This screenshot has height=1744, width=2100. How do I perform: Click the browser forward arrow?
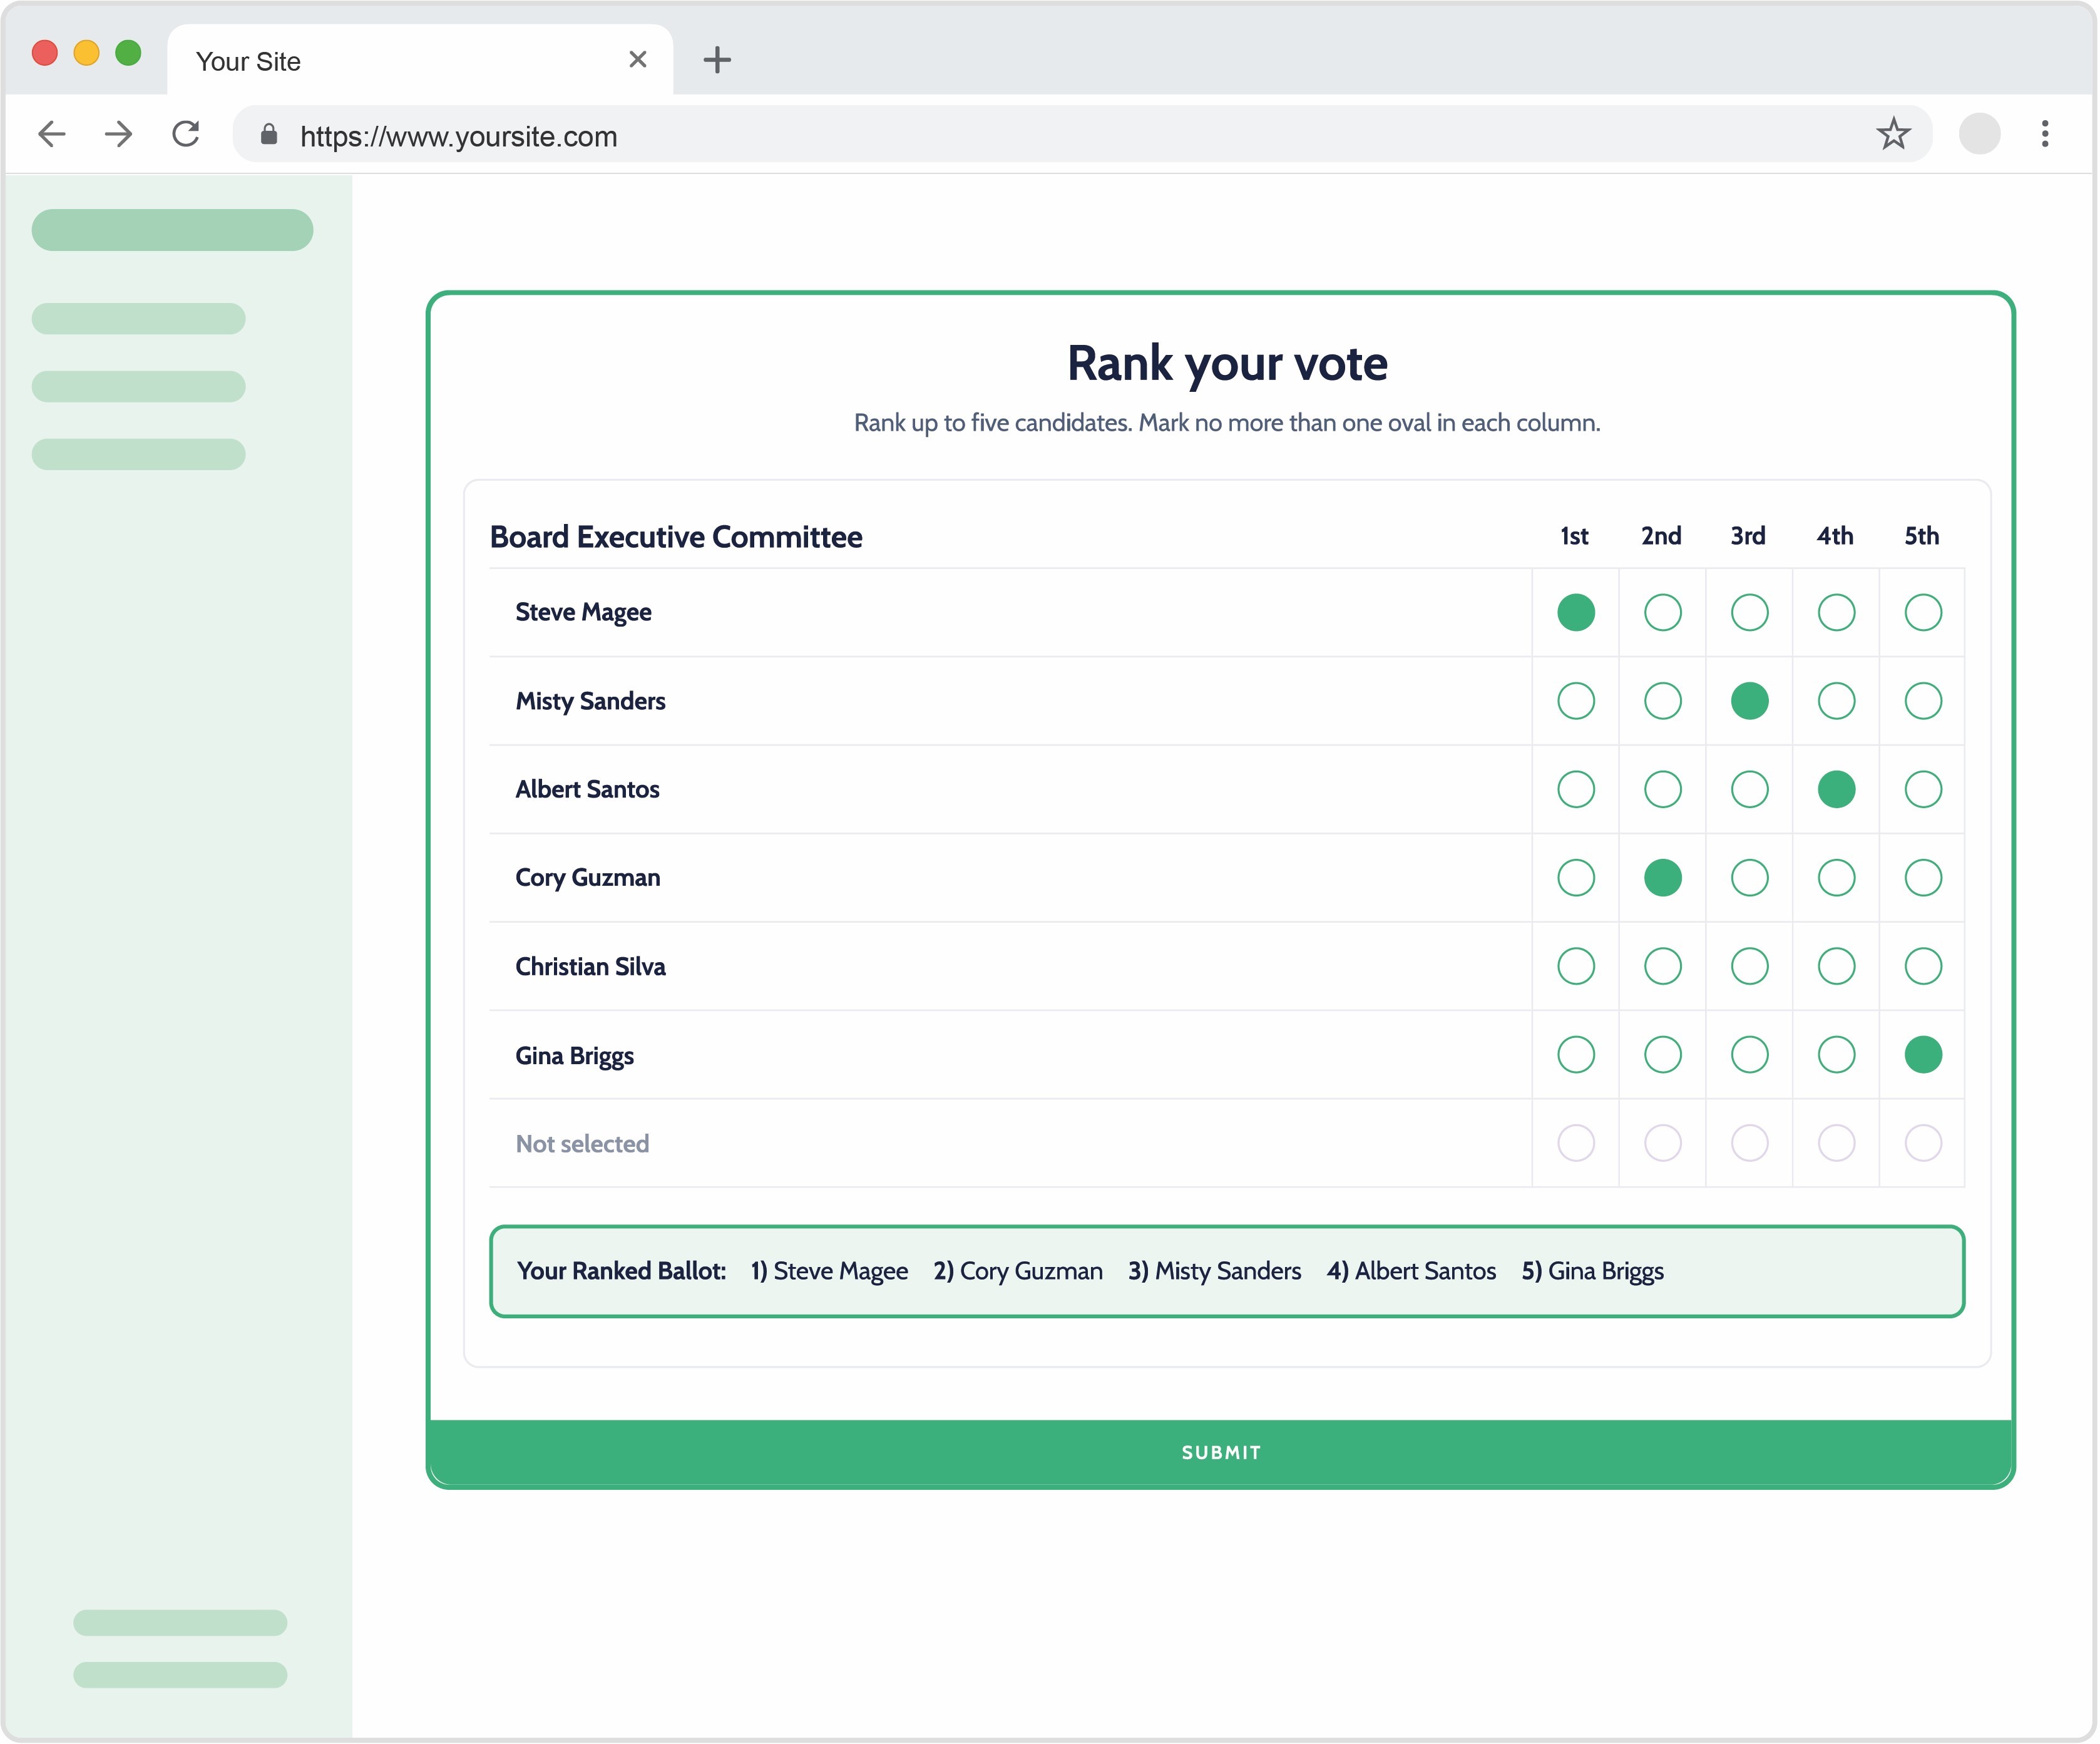[x=119, y=134]
